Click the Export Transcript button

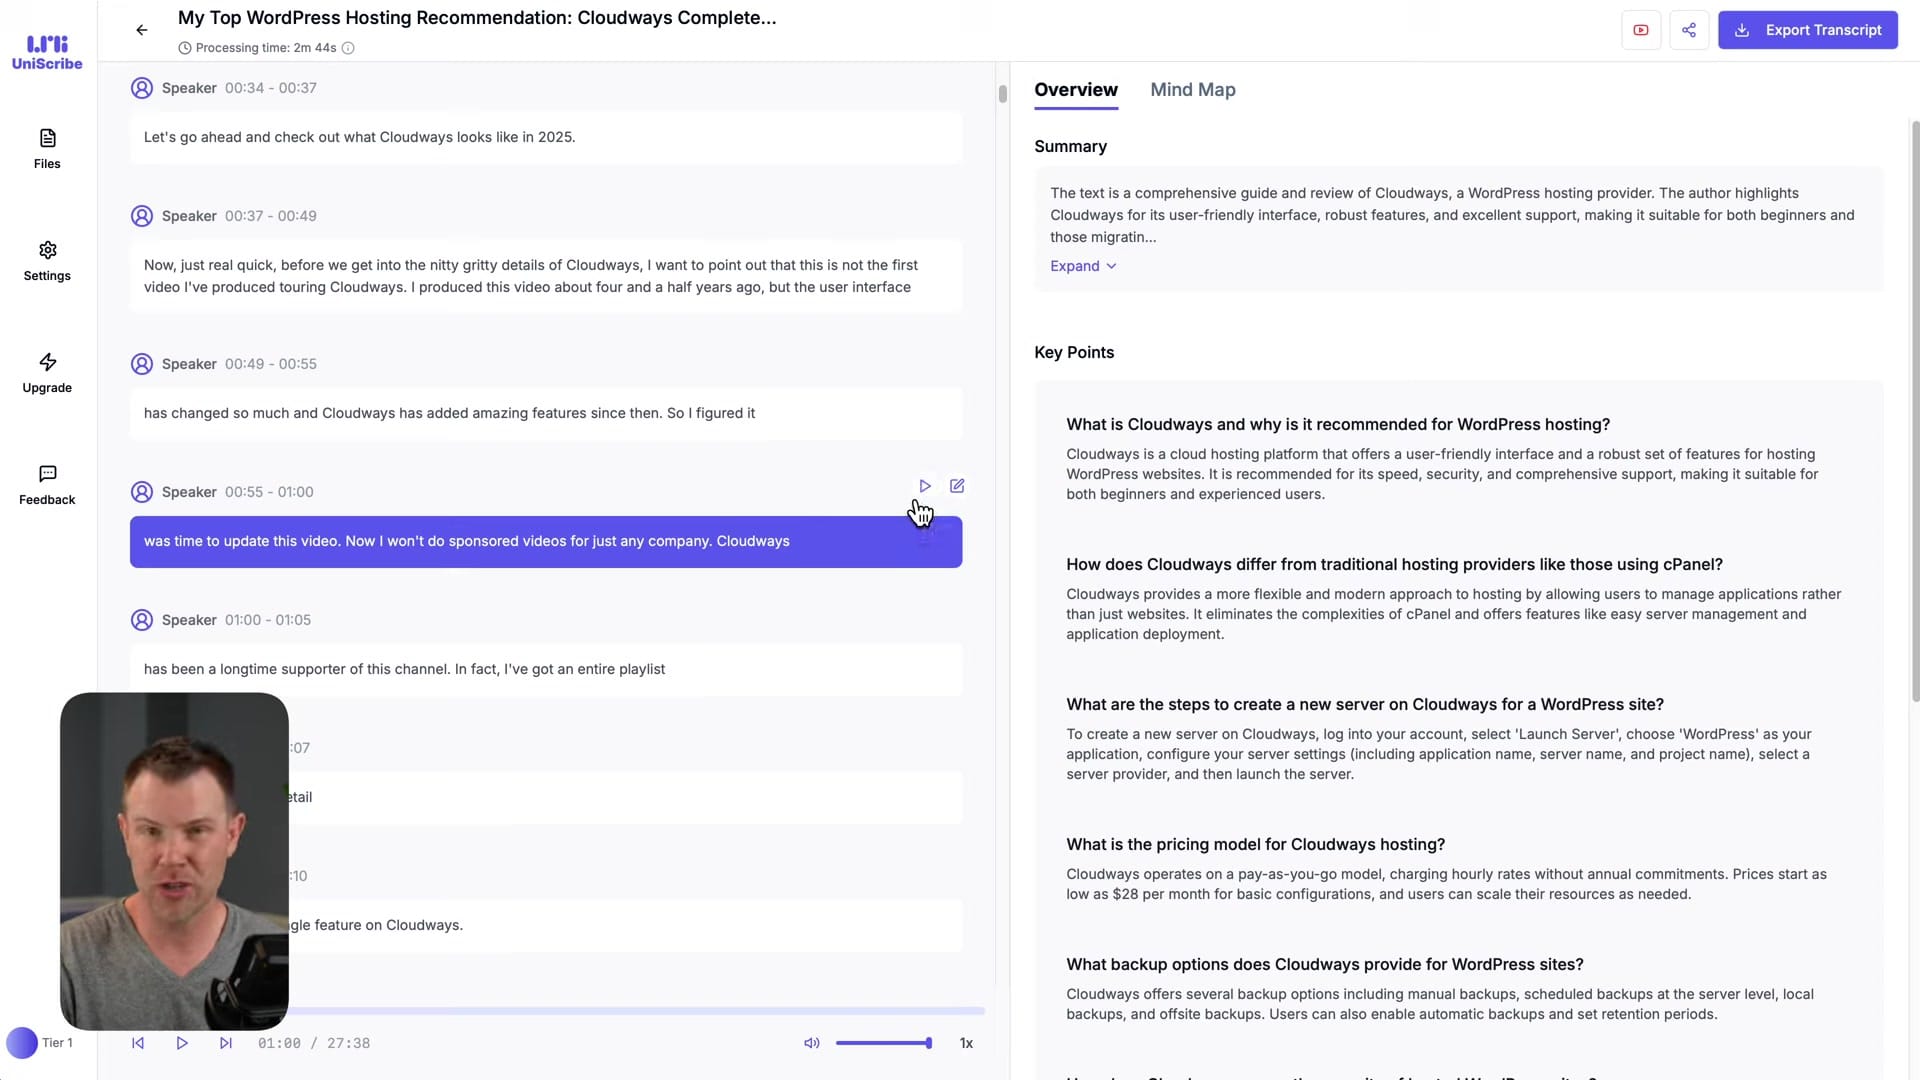1808,30
